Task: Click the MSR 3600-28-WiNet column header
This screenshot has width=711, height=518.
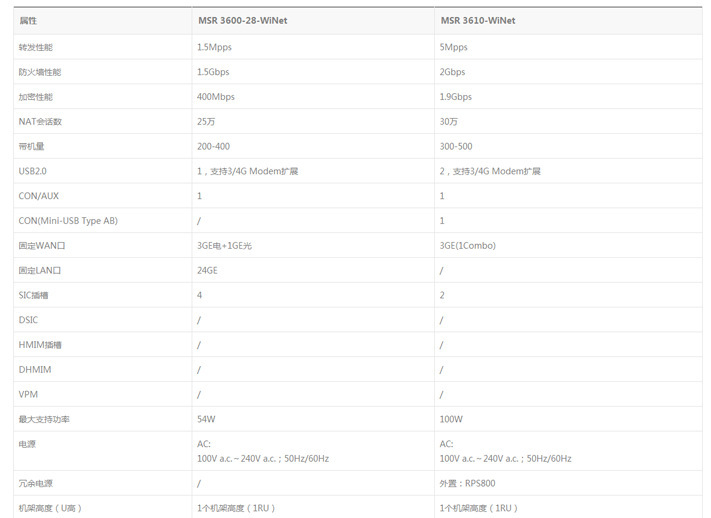Action: (243, 20)
